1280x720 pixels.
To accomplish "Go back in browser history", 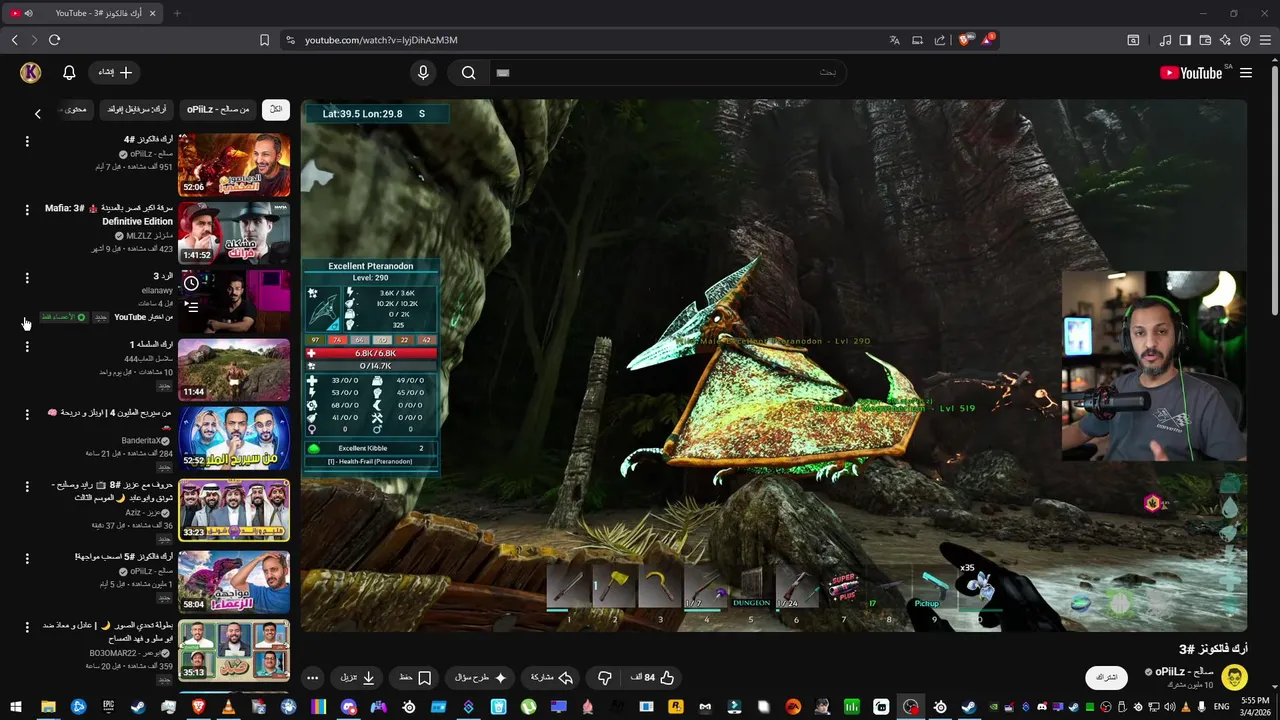I will pyautogui.click(x=14, y=40).
